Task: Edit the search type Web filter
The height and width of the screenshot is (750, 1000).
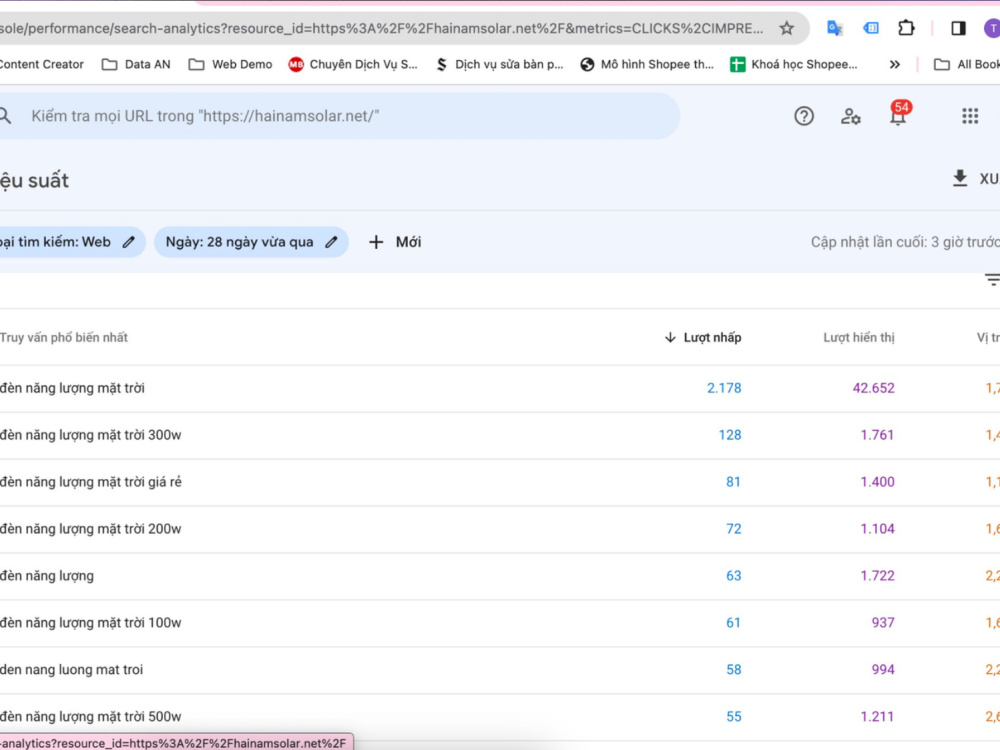Action: coord(71,242)
